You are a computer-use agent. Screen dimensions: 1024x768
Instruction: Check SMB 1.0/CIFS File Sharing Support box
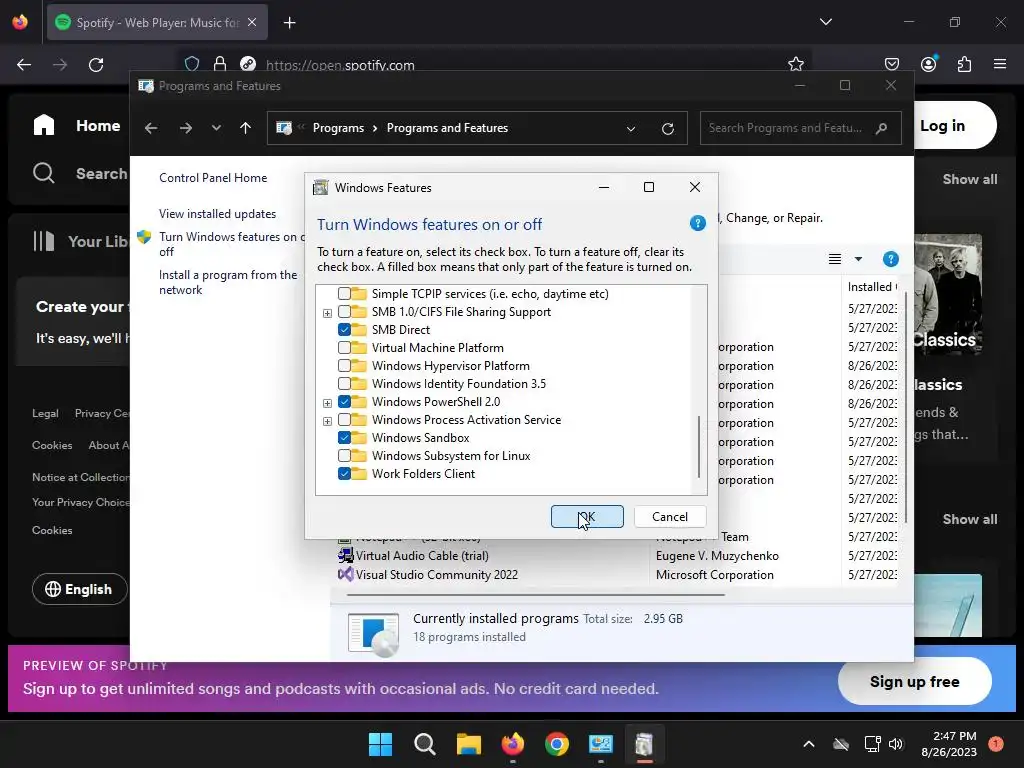pos(344,312)
